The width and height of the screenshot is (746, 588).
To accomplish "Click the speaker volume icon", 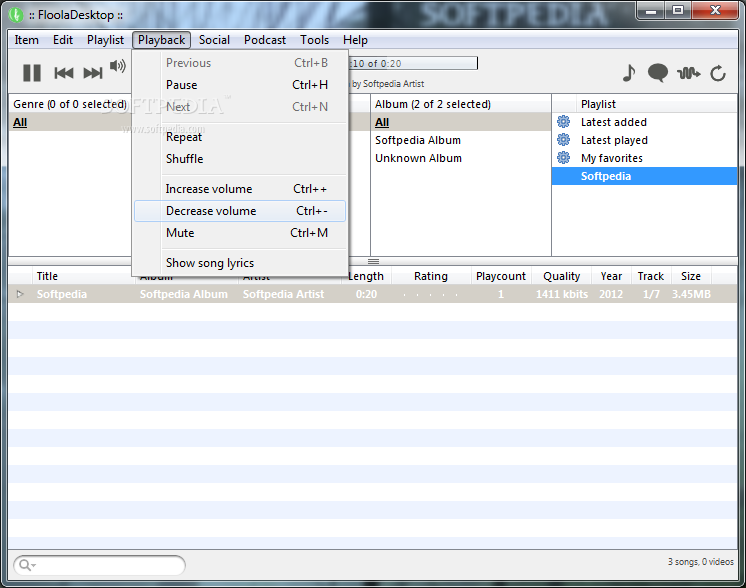I will [118, 66].
